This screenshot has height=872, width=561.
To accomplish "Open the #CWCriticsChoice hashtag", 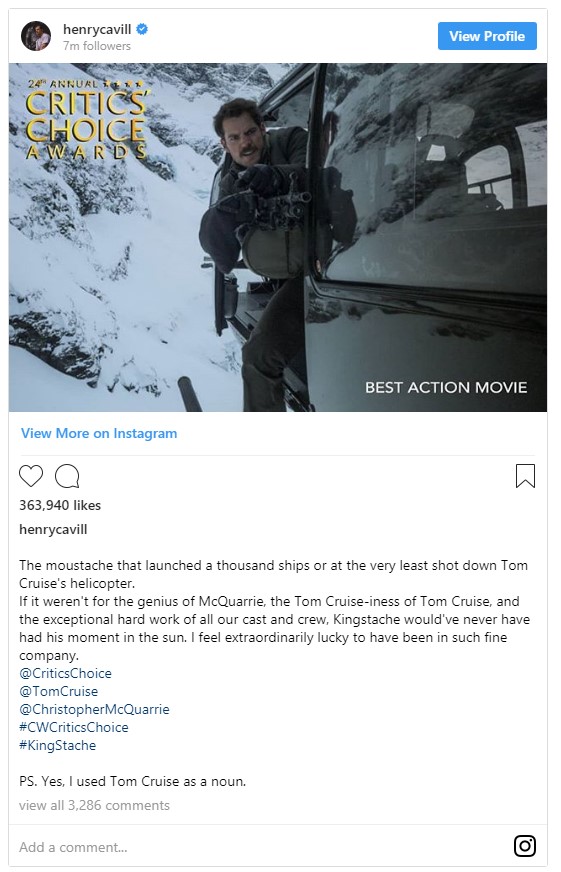I will [x=73, y=727].
